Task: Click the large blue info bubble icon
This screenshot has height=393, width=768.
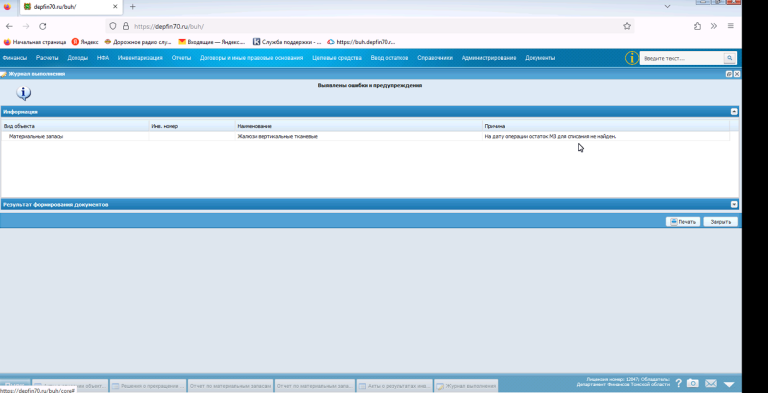Action: pyautogui.click(x=24, y=93)
